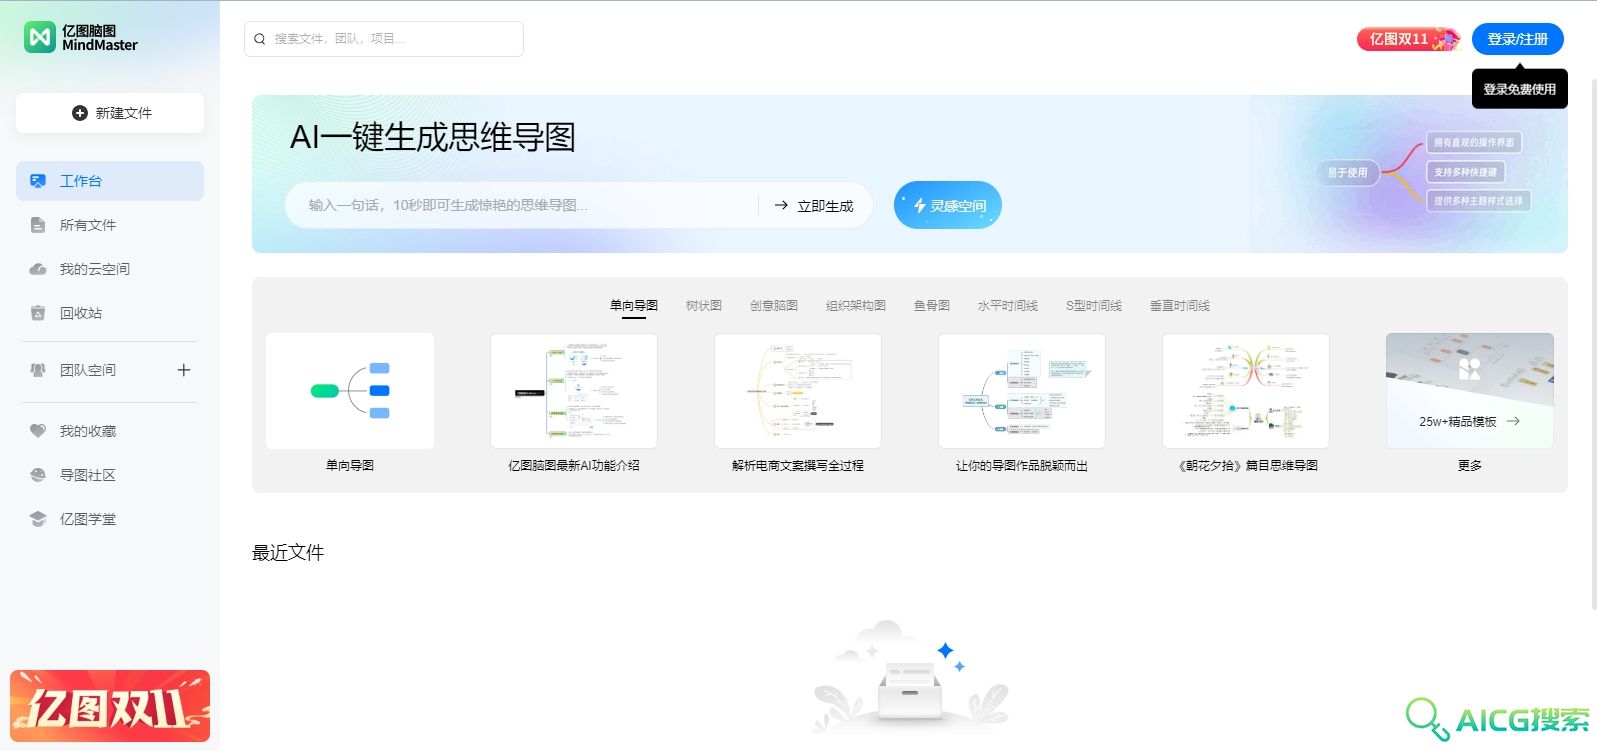Click the 我的收藏 heart icon
Viewport: 1597px width, 751px height.
(38, 431)
